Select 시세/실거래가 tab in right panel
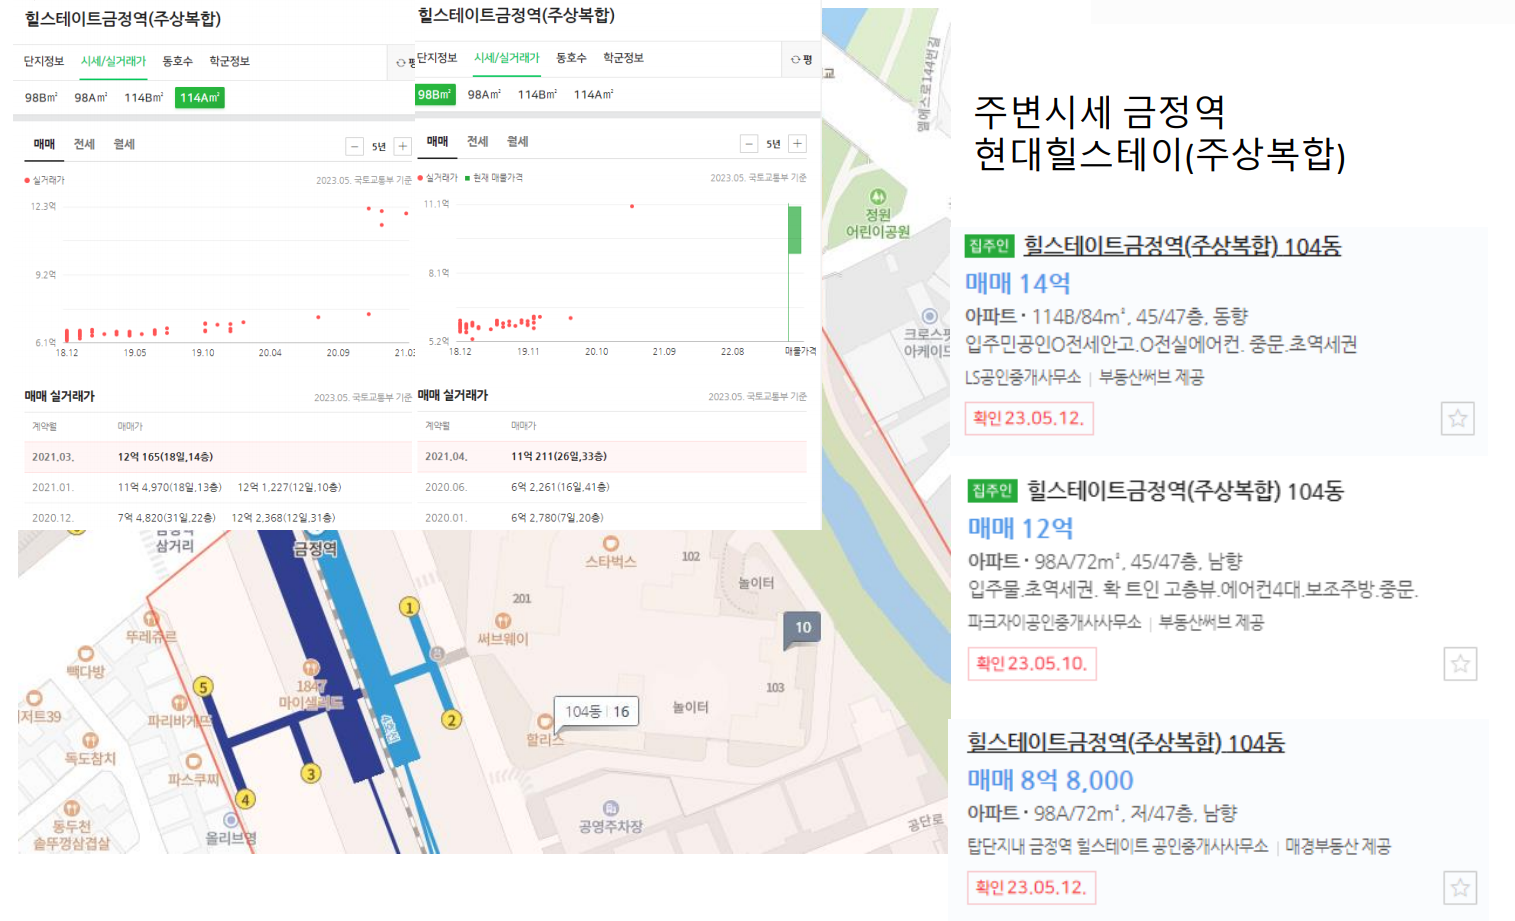 pos(507,58)
